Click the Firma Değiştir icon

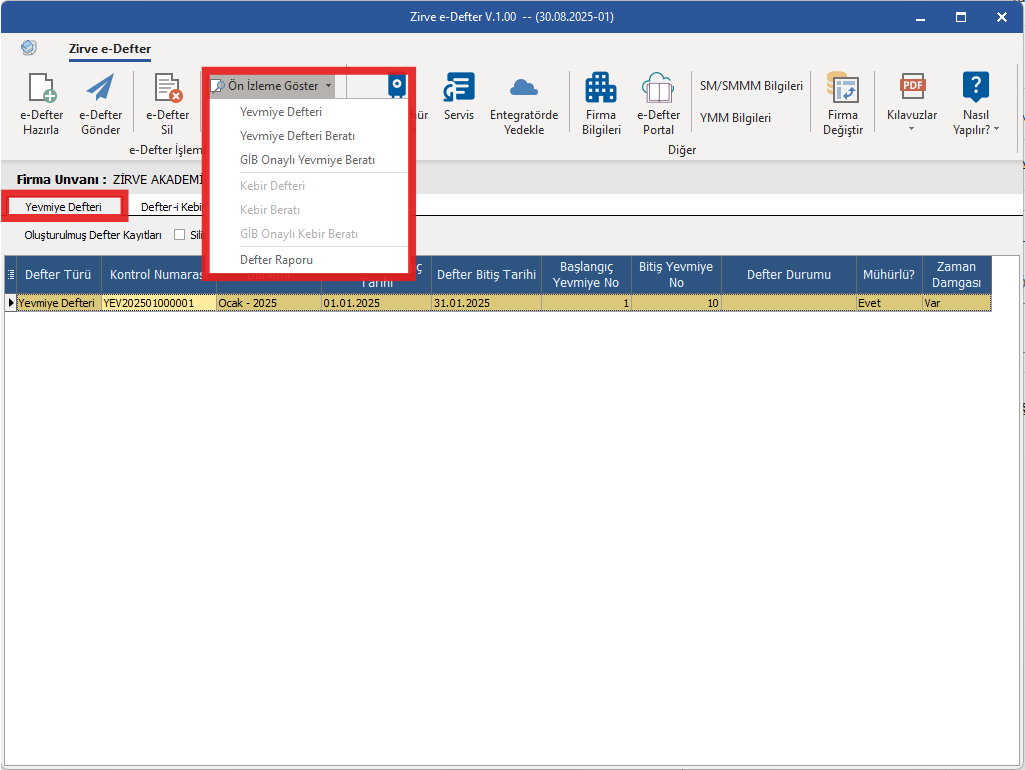tap(843, 88)
